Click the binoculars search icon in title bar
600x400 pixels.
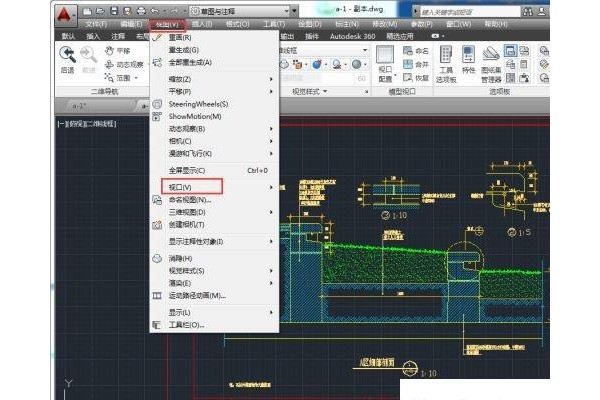pos(528,11)
